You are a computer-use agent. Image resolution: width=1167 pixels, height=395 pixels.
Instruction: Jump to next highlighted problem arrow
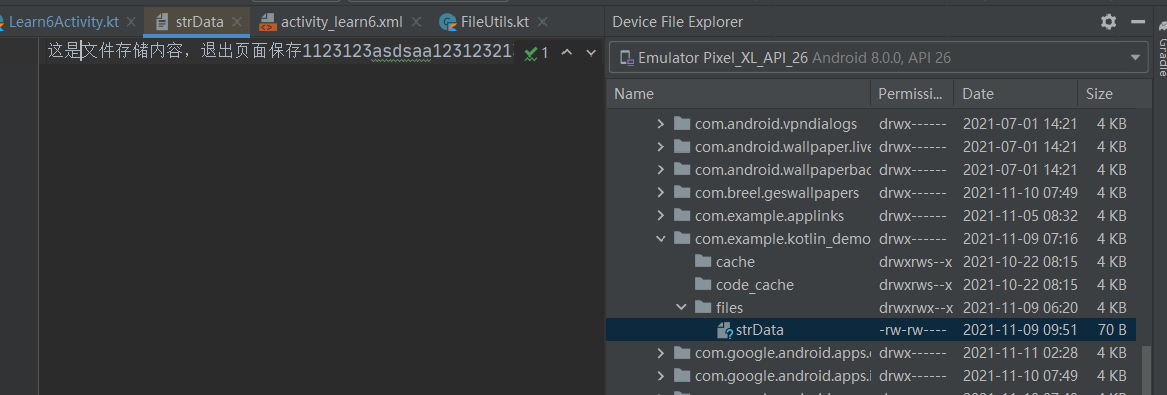591,53
